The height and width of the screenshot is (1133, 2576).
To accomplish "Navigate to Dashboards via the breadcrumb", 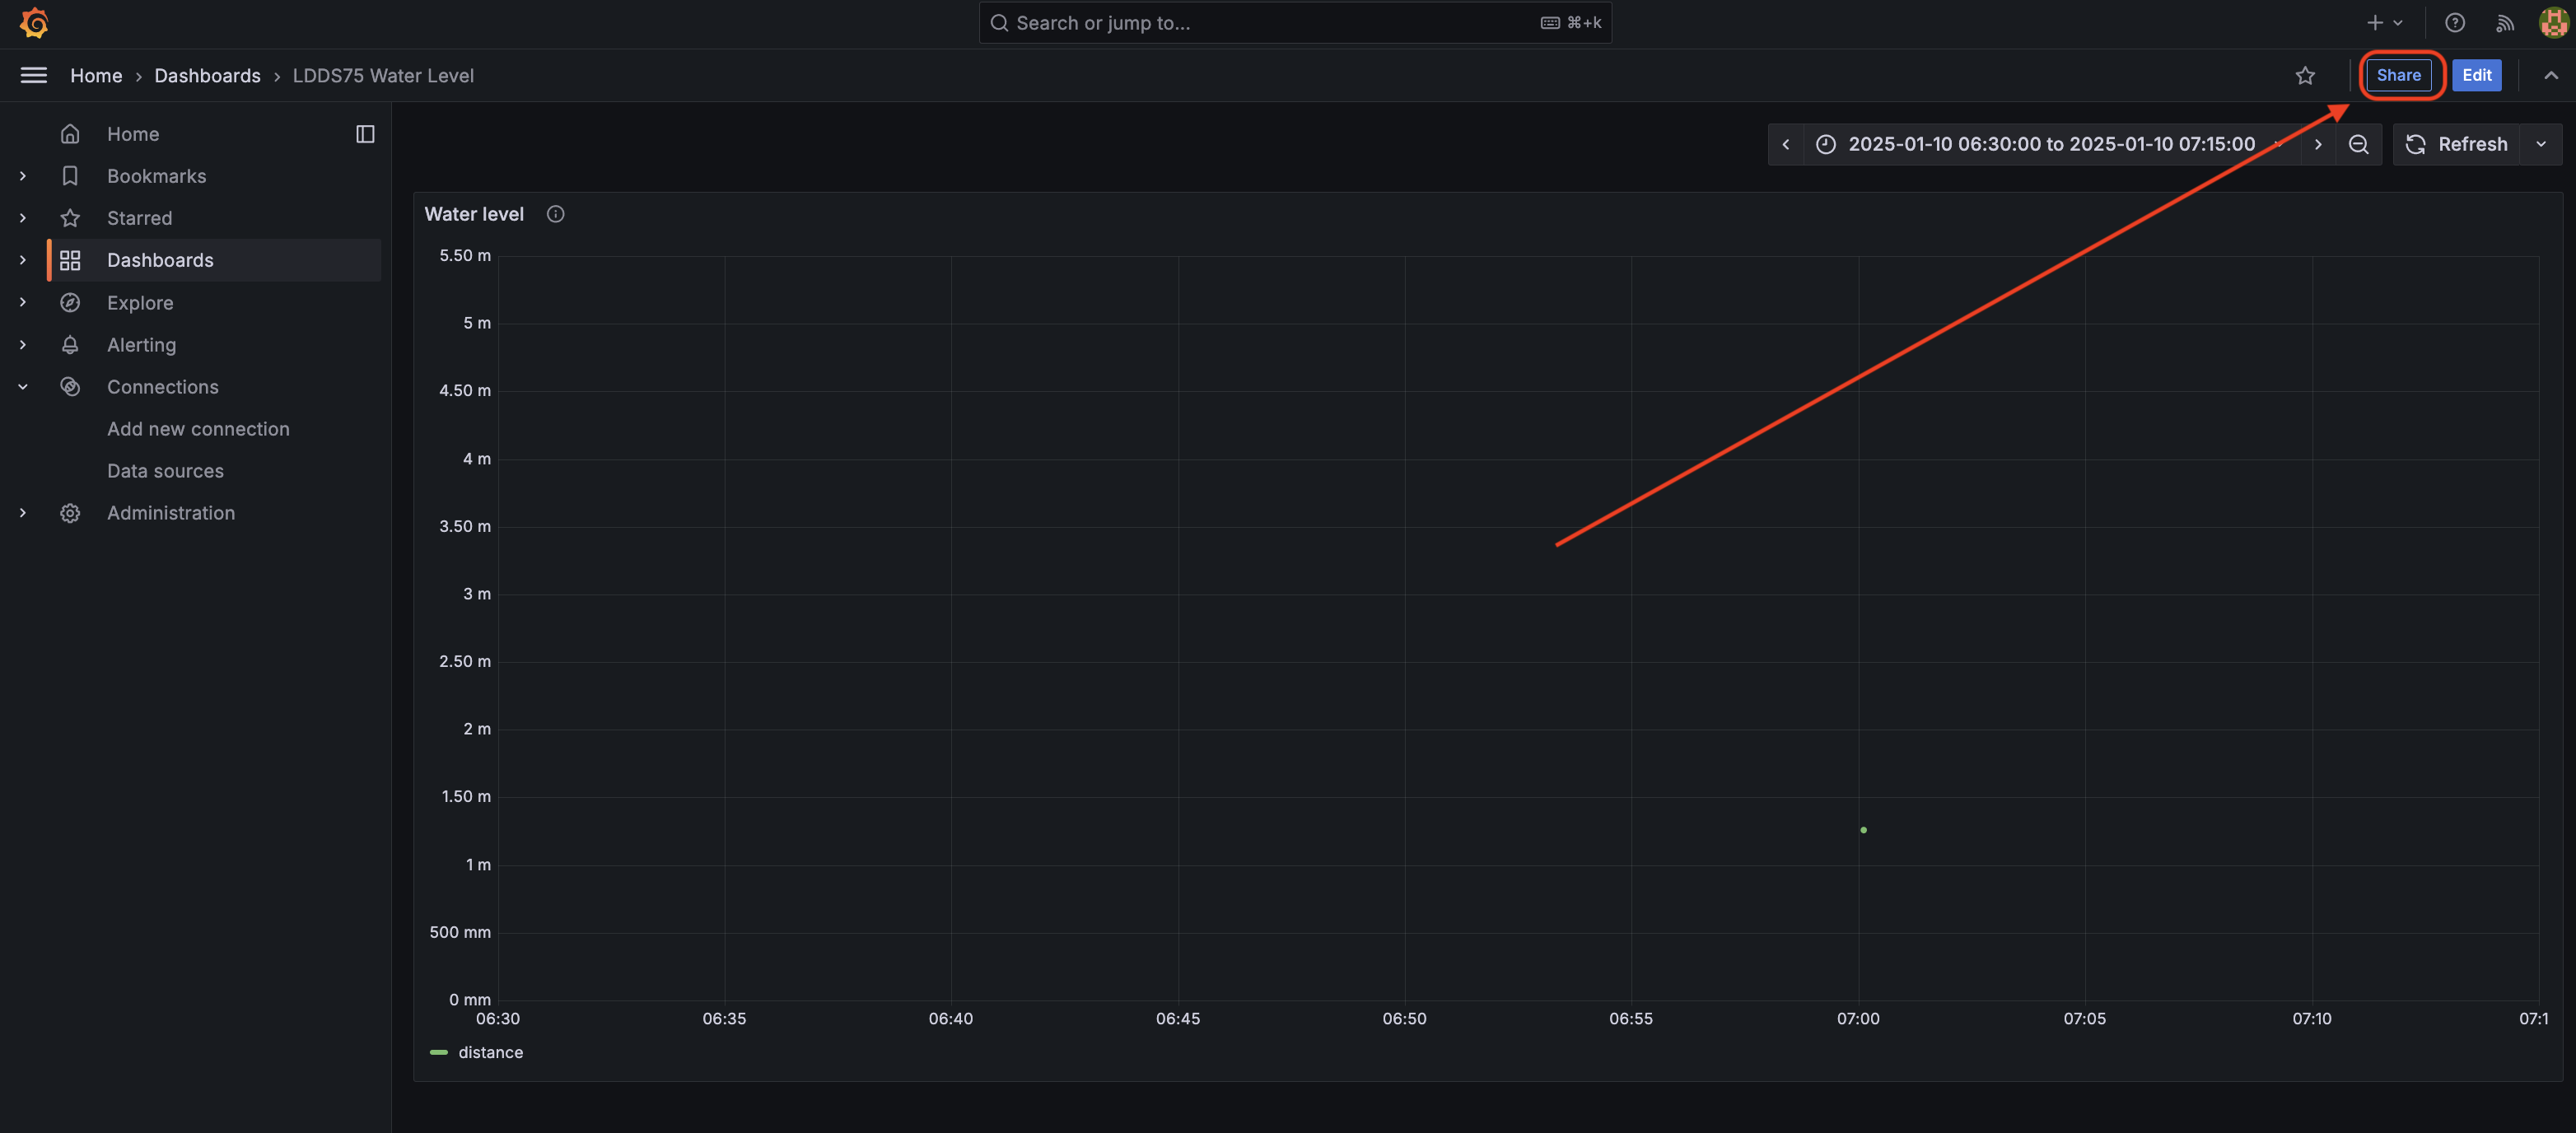I will coord(207,75).
